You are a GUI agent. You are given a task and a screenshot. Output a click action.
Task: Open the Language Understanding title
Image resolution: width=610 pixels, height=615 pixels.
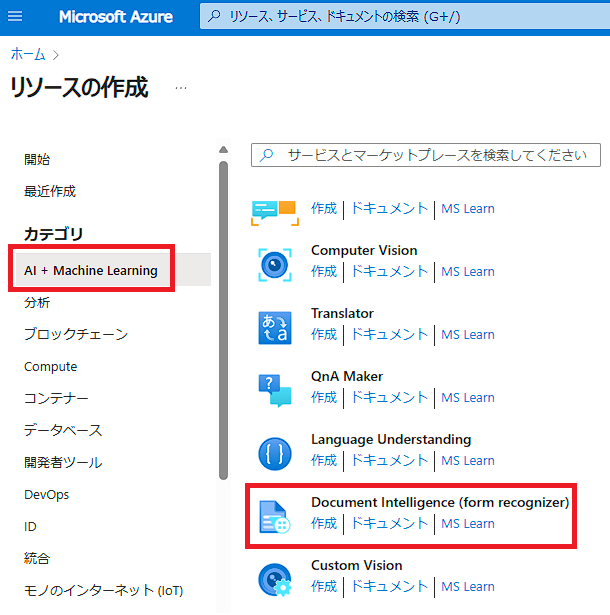[391, 440]
